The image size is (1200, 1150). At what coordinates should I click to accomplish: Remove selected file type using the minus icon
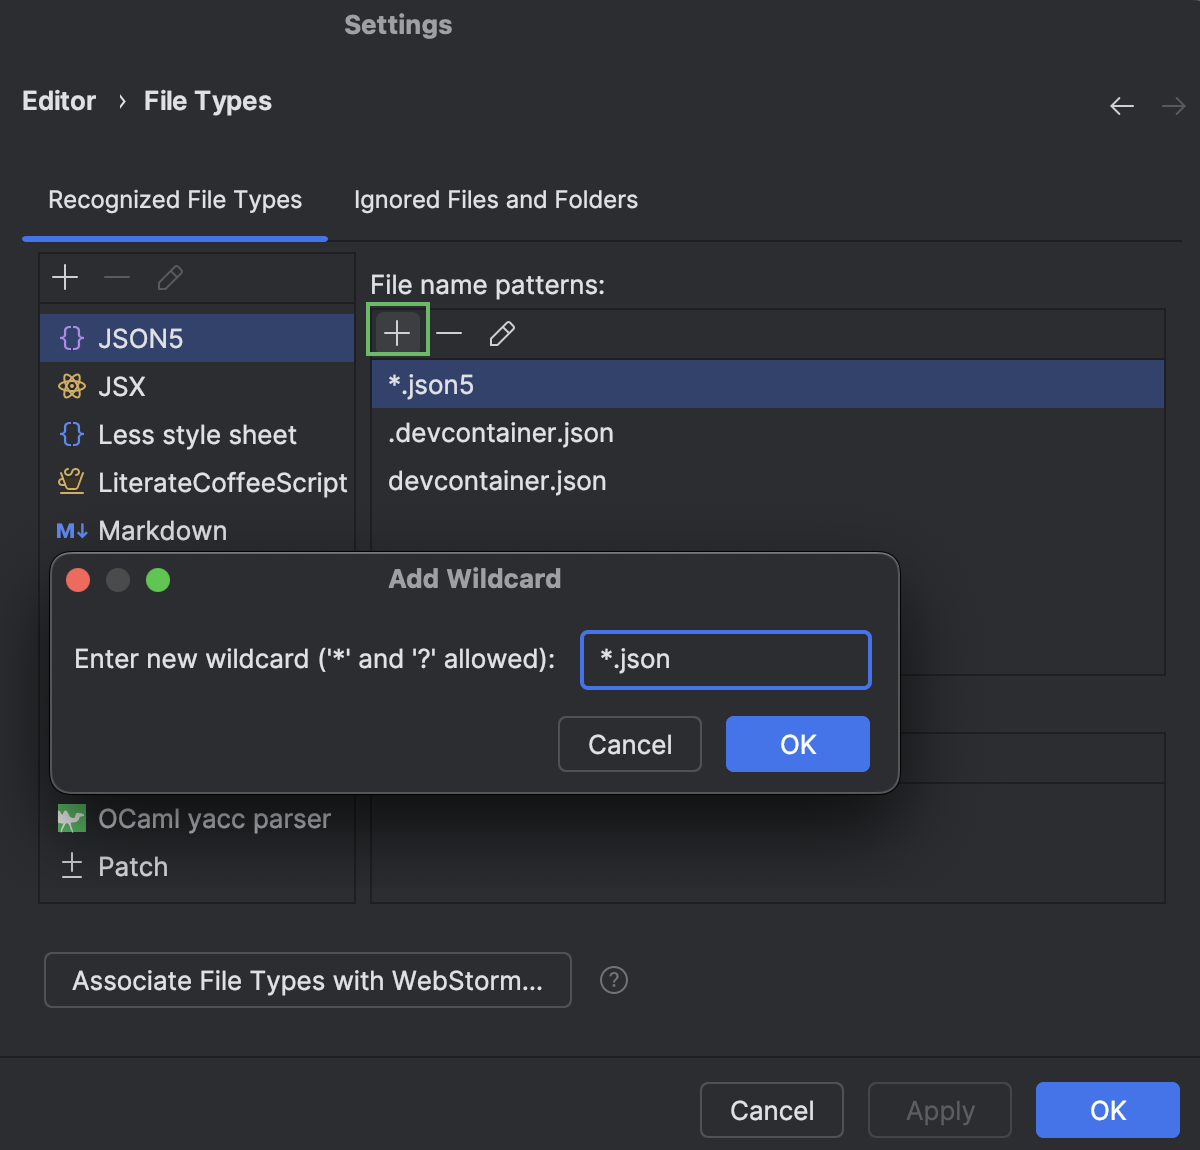[117, 278]
